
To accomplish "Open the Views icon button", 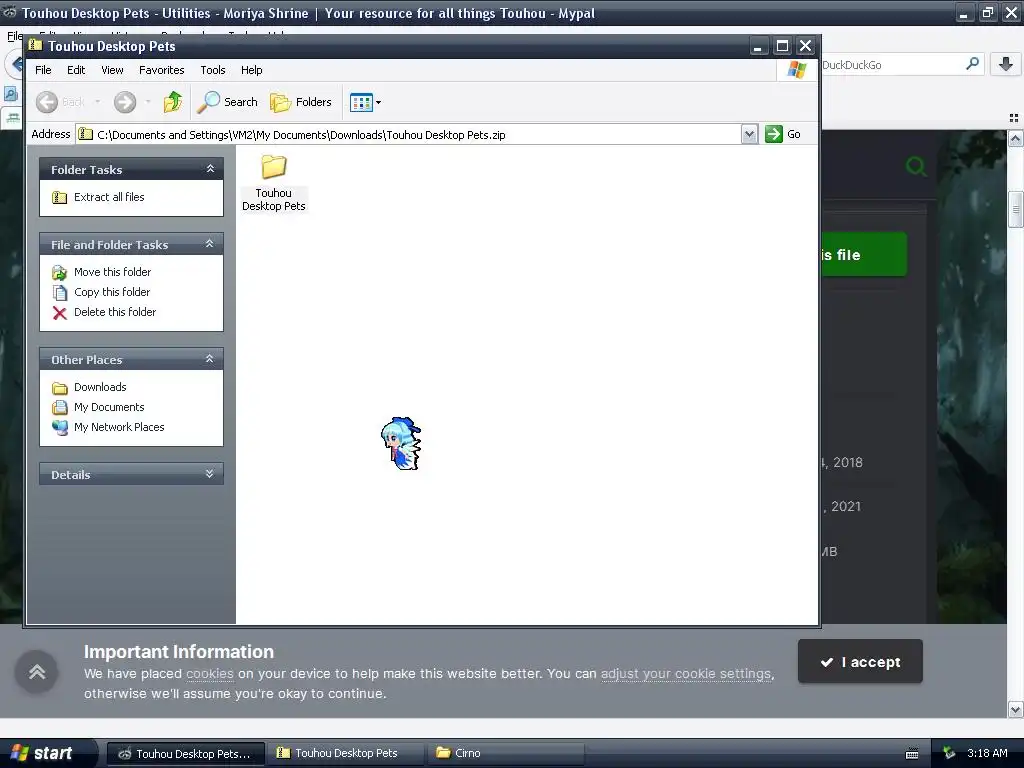I will point(361,103).
